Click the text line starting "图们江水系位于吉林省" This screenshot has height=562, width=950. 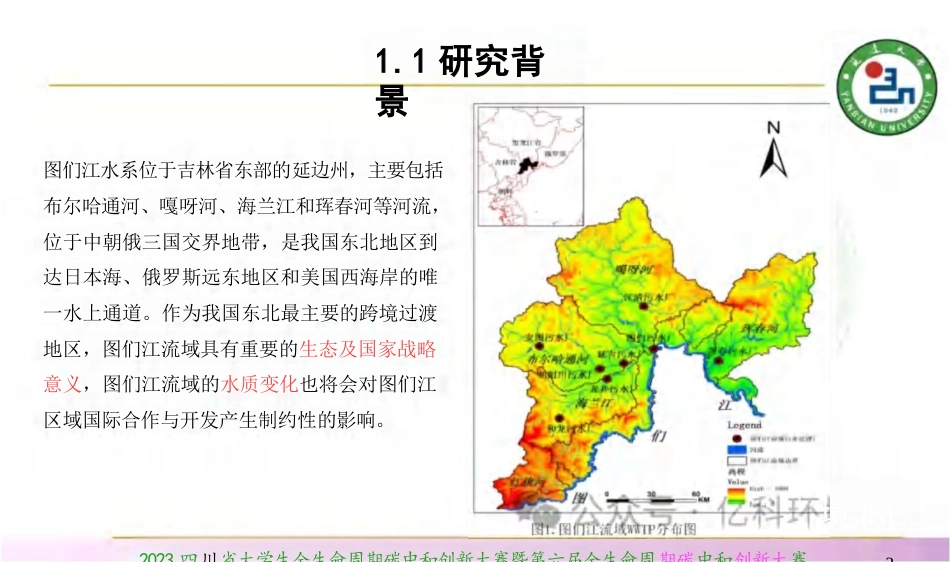[x=244, y=170]
